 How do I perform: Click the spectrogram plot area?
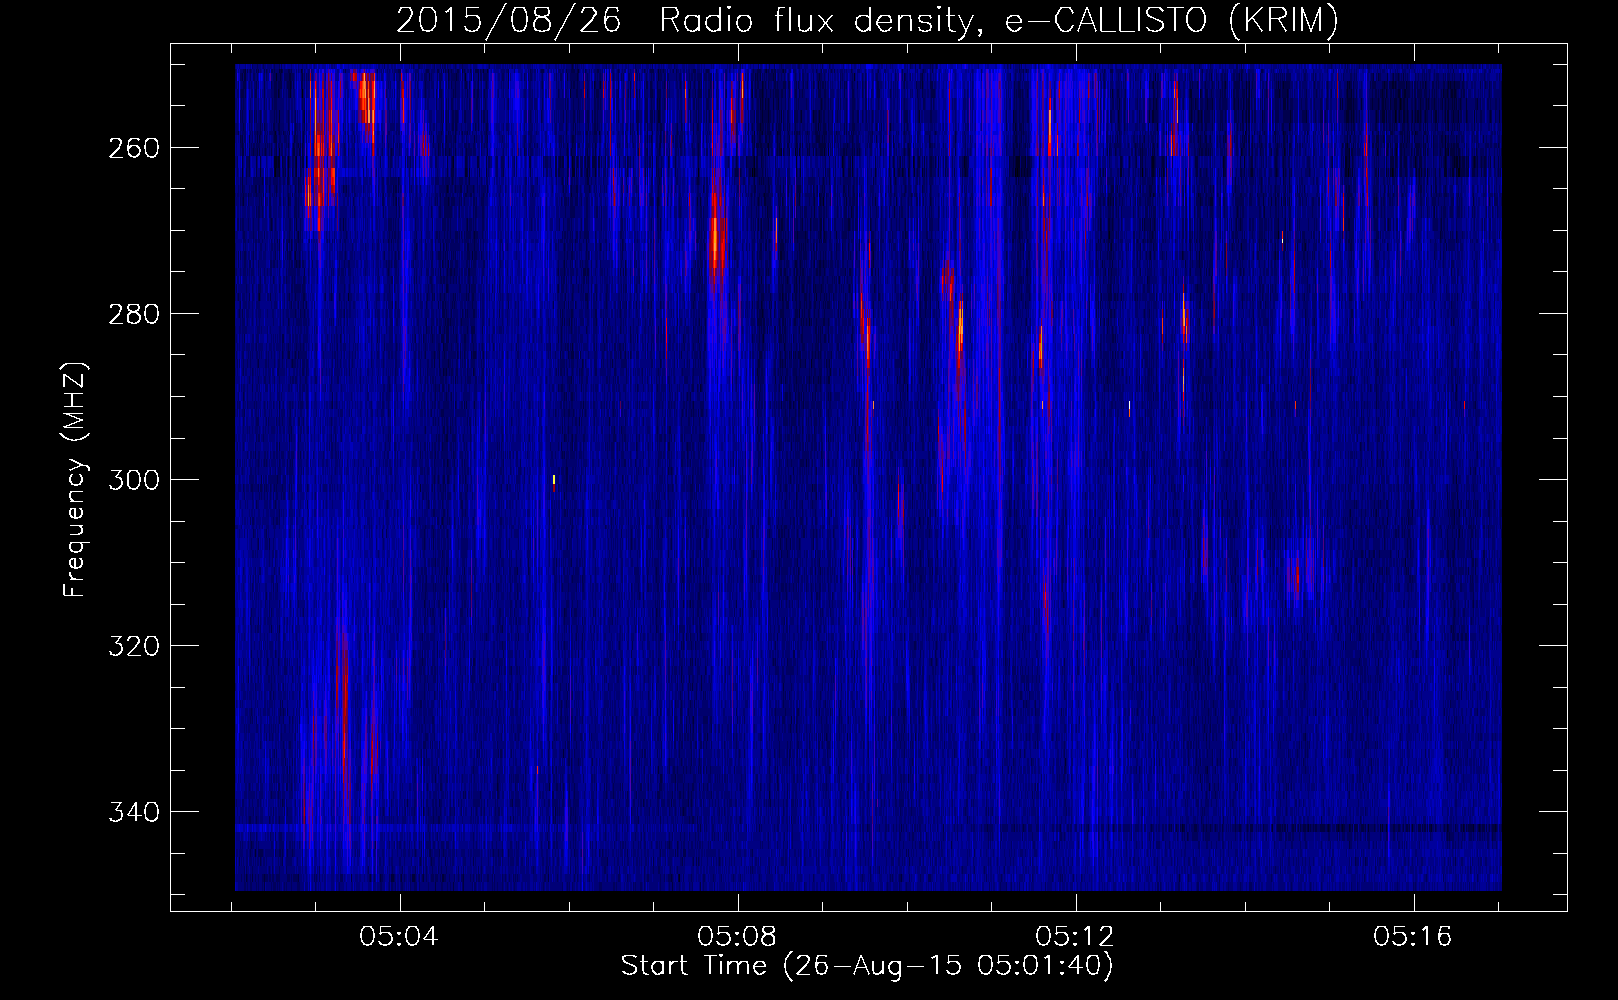868,478
